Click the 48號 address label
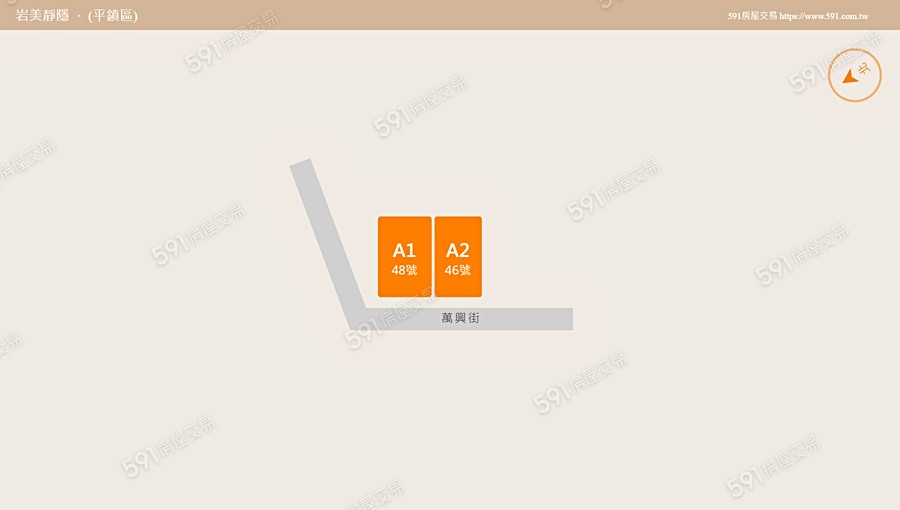 [404, 270]
